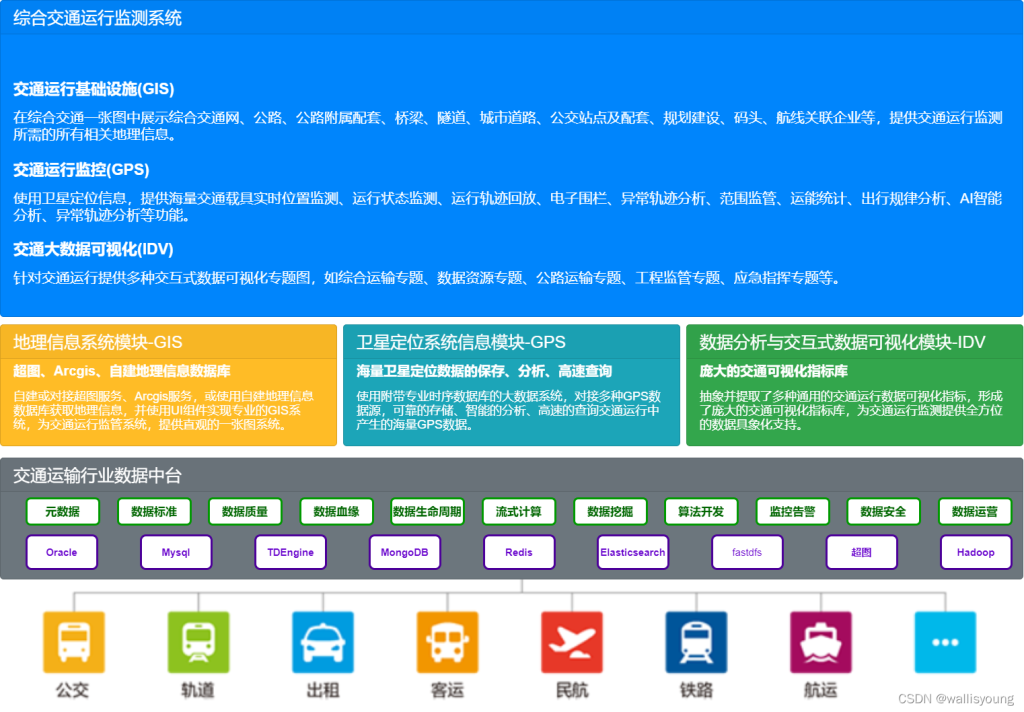Click the Oracle database label

[x=61, y=551]
